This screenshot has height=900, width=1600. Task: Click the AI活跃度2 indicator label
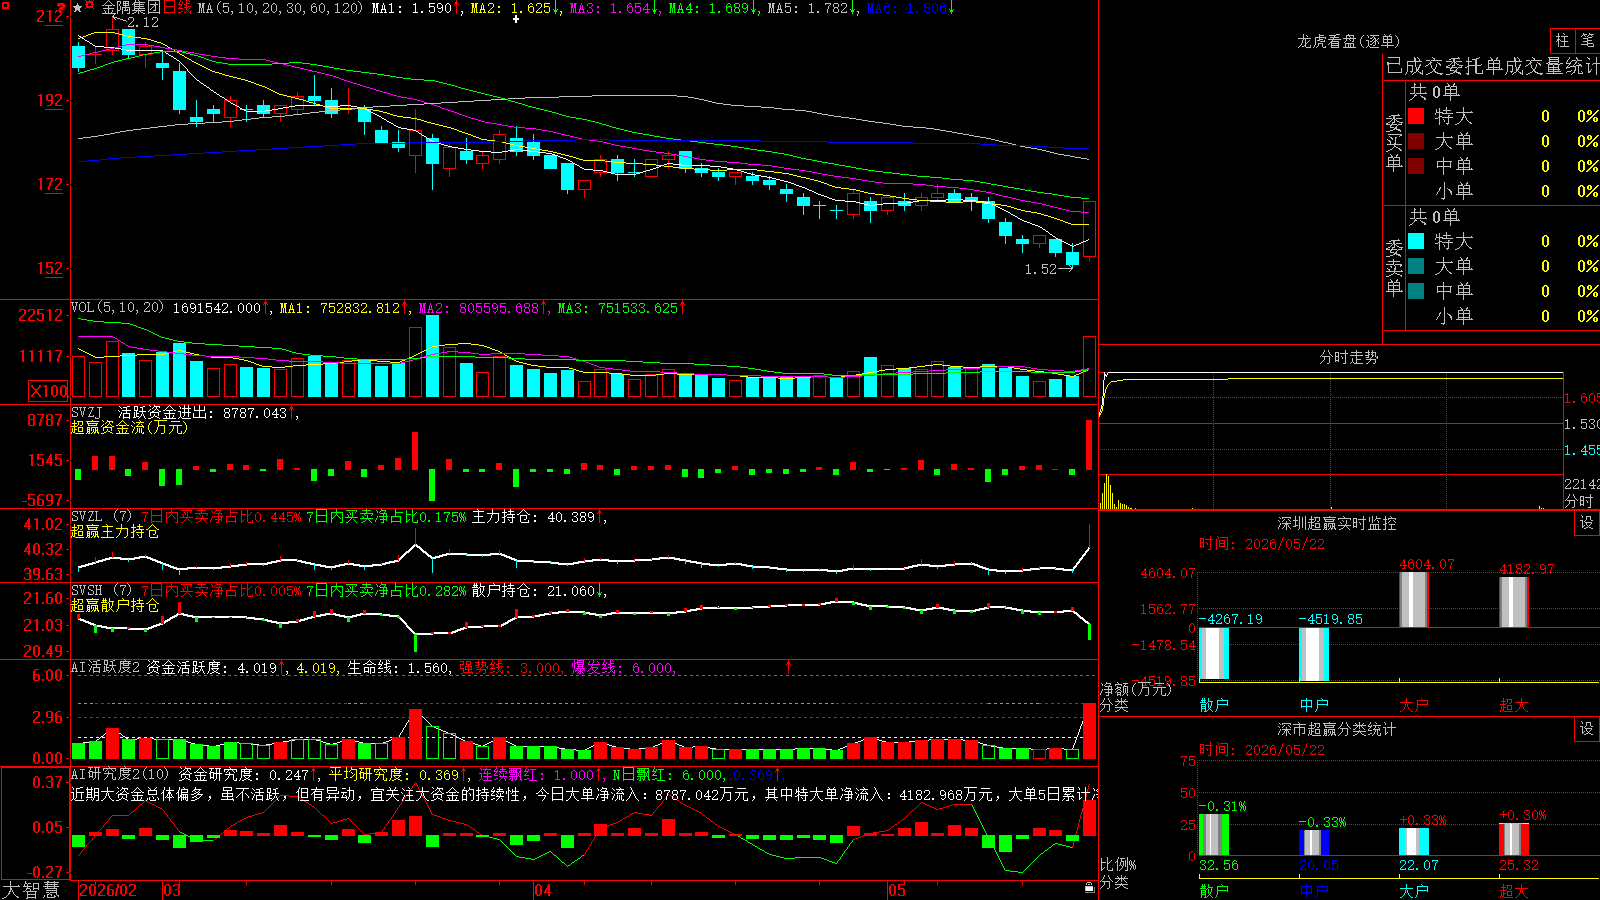106,667
